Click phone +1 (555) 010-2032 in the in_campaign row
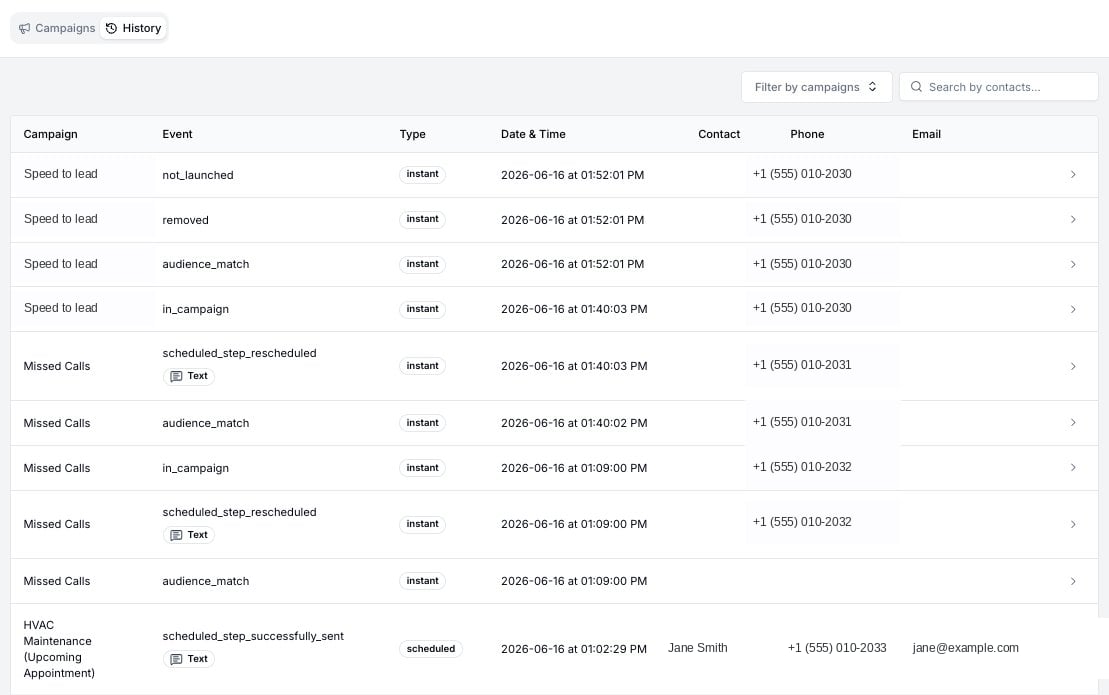 [802, 467]
